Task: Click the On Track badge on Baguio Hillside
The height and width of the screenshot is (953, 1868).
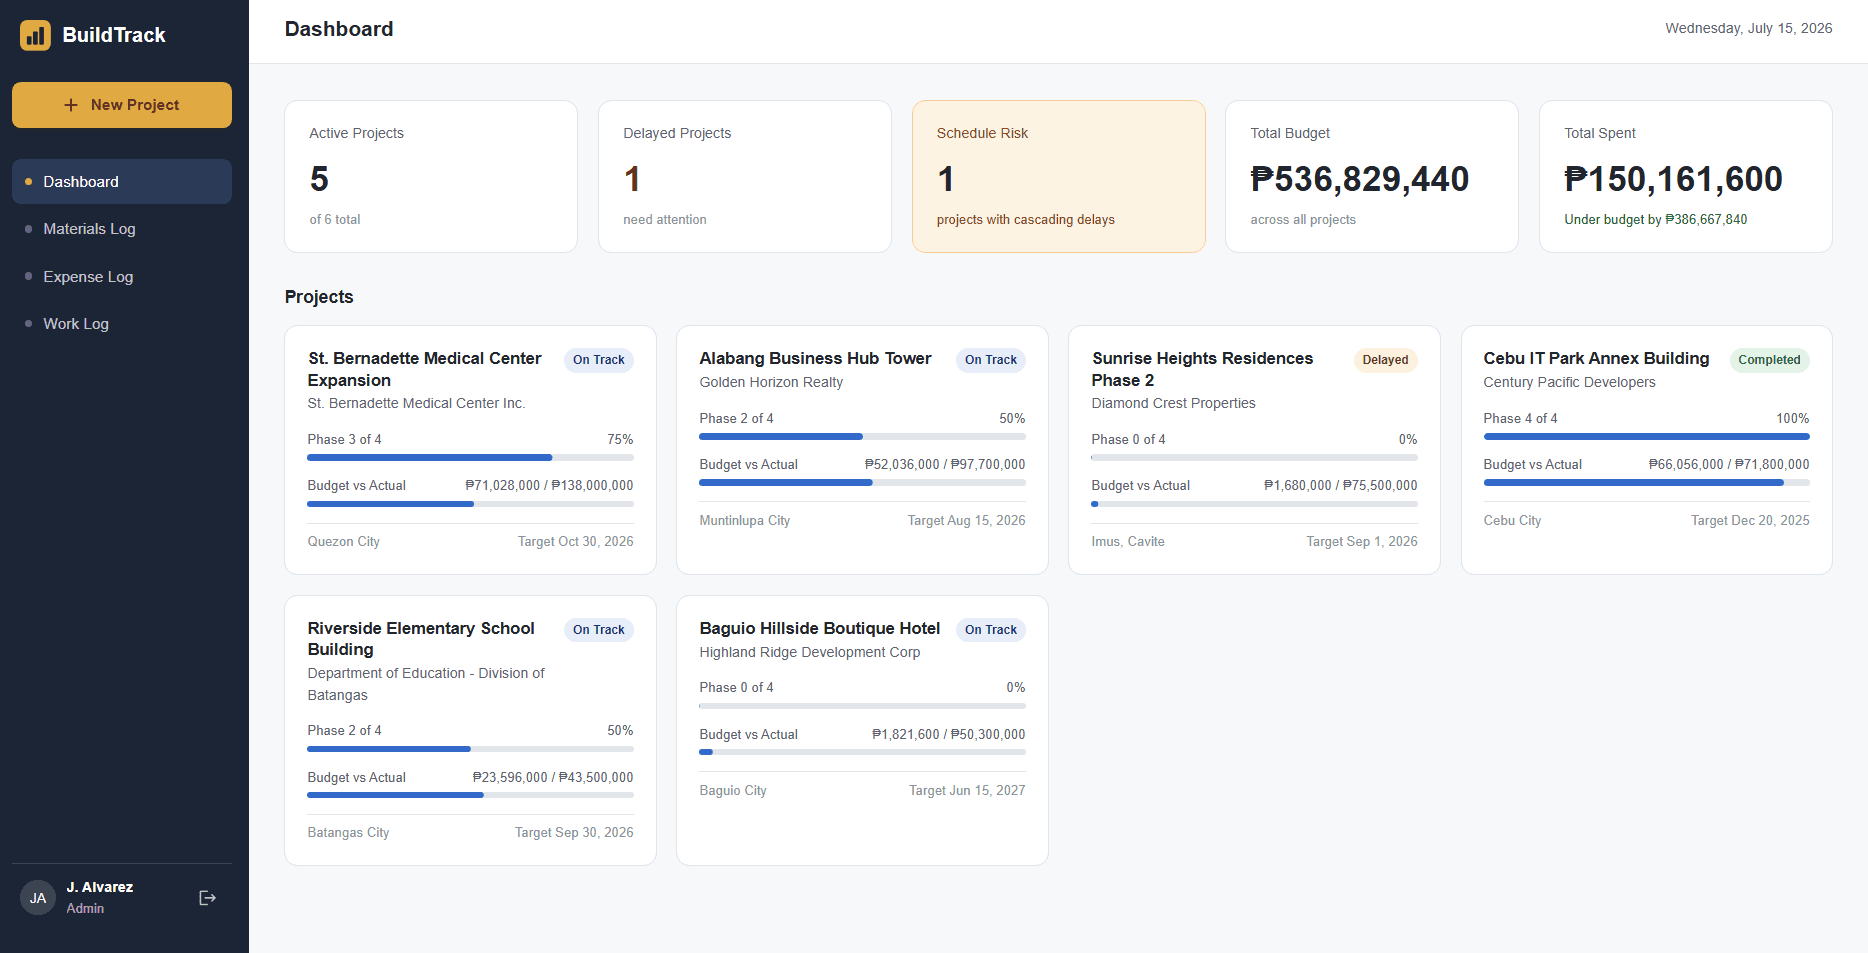Action: click(x=991, y=630)
